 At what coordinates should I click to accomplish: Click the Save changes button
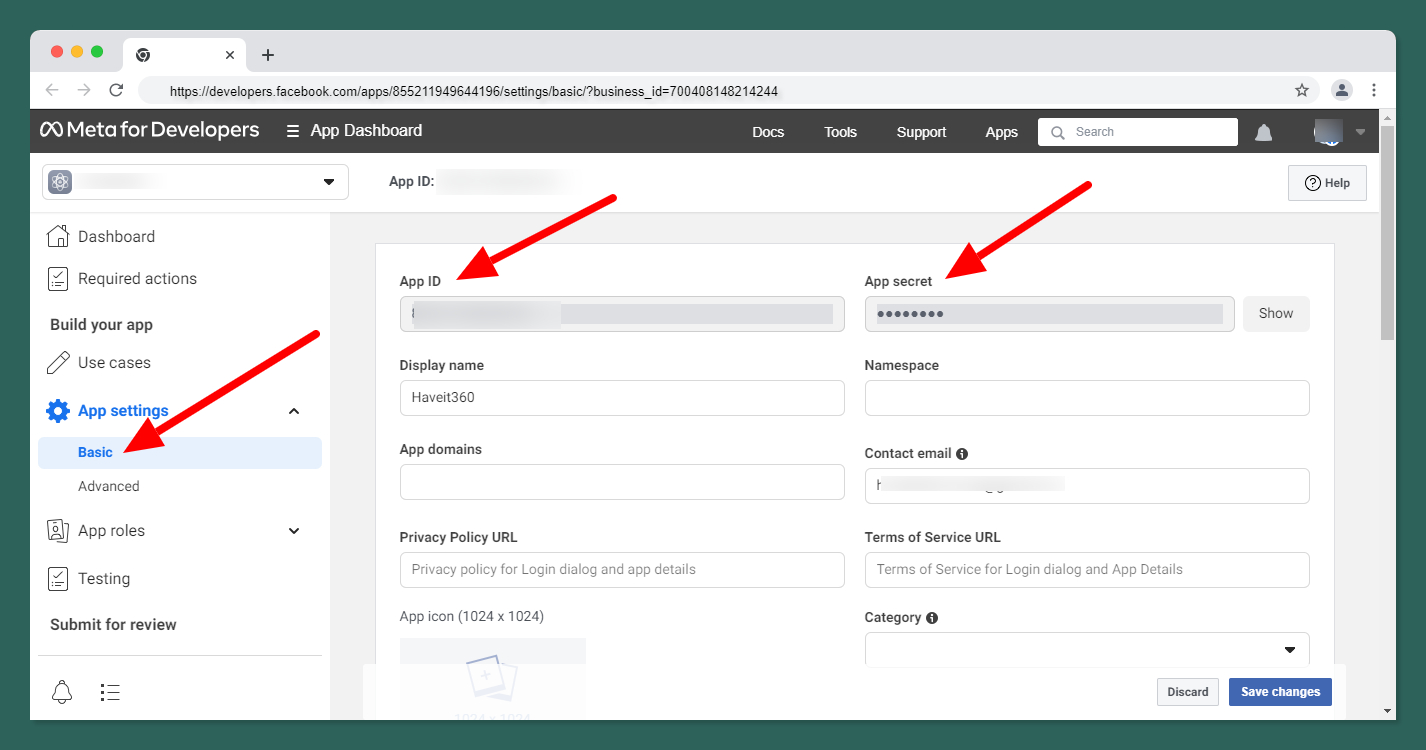(1280, 692)
